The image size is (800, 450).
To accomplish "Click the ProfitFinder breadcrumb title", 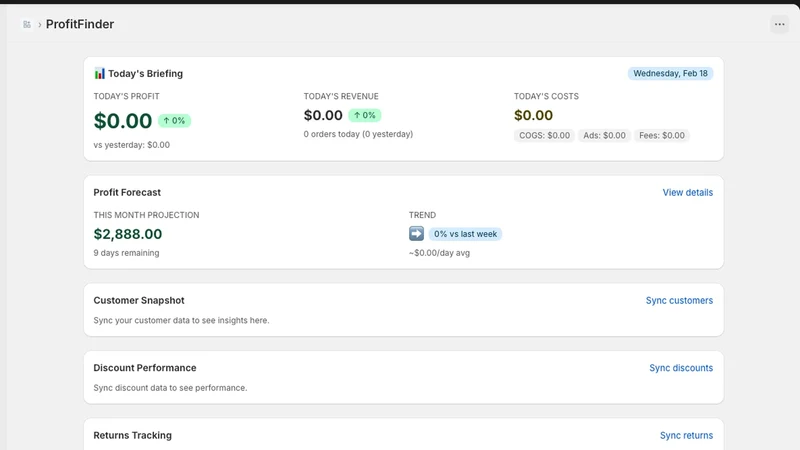I will click(x=80, y=24).
